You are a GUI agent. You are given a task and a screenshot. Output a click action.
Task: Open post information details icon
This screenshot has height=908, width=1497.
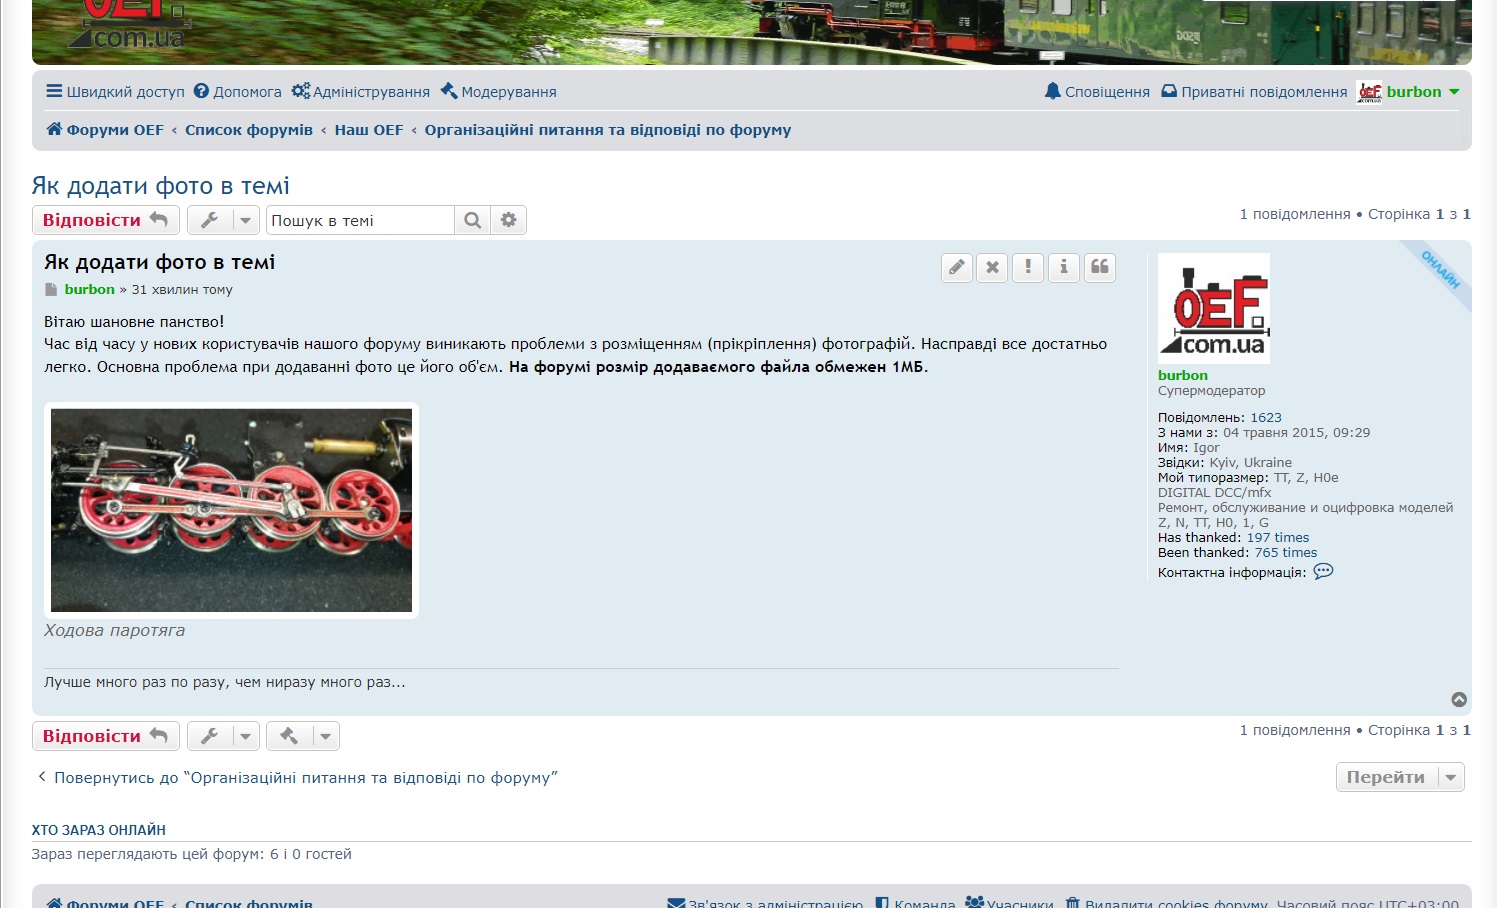coord(1064,267)
